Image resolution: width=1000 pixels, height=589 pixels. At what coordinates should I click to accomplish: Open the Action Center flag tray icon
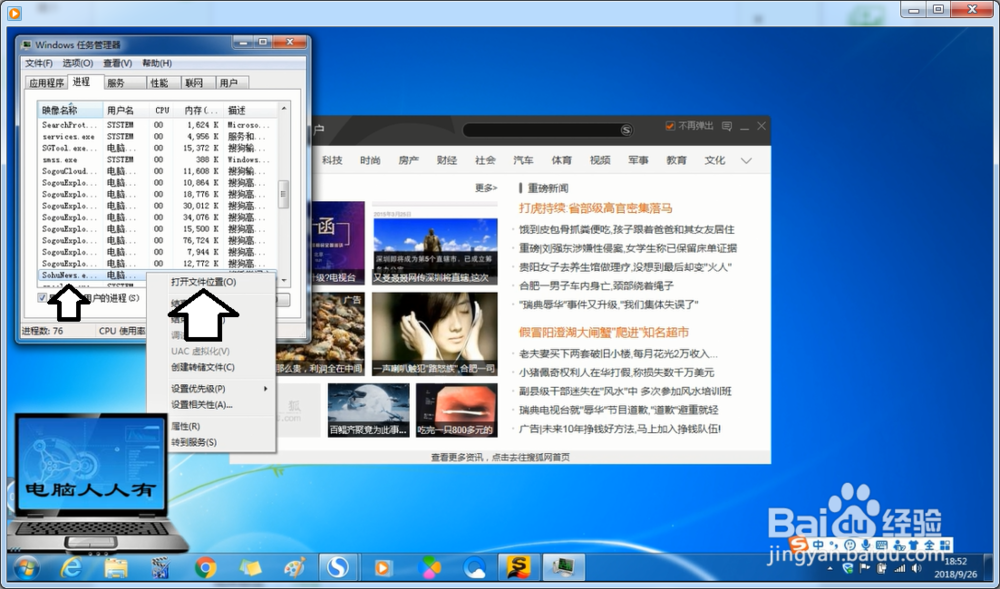pyautogui.click(x=865, y=568)
